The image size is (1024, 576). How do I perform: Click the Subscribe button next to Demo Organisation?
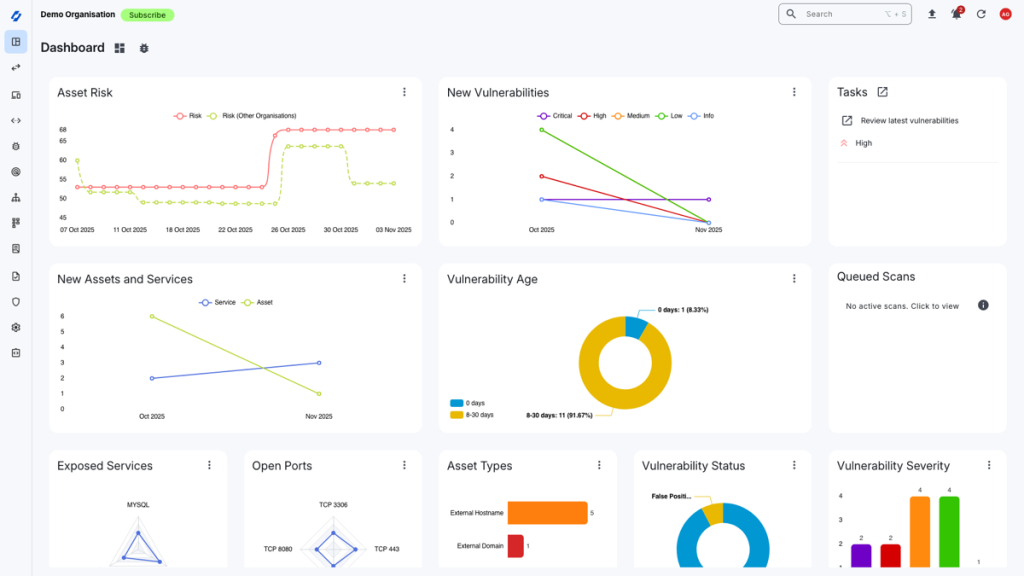point(148,14)
